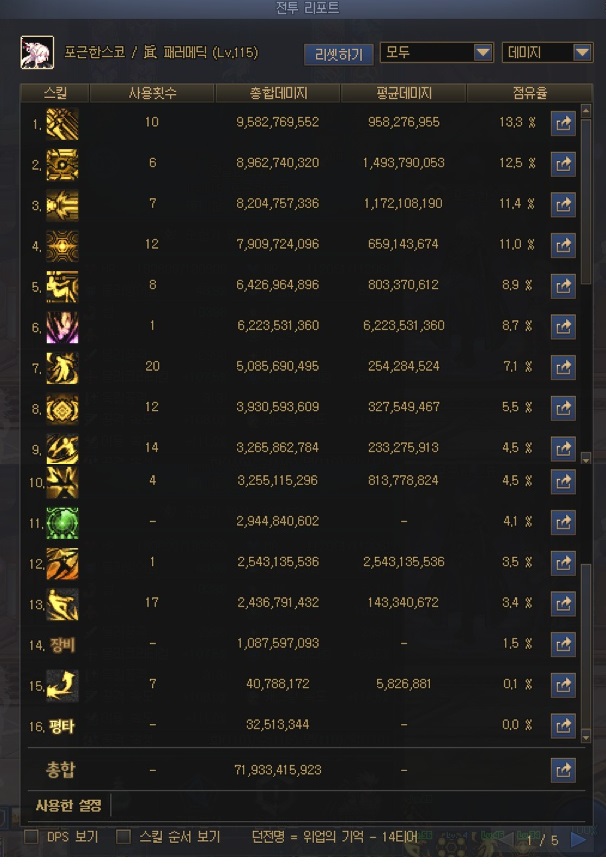
Task: Click the 평균데미지 column header
Action: click(x=403, y=94)
